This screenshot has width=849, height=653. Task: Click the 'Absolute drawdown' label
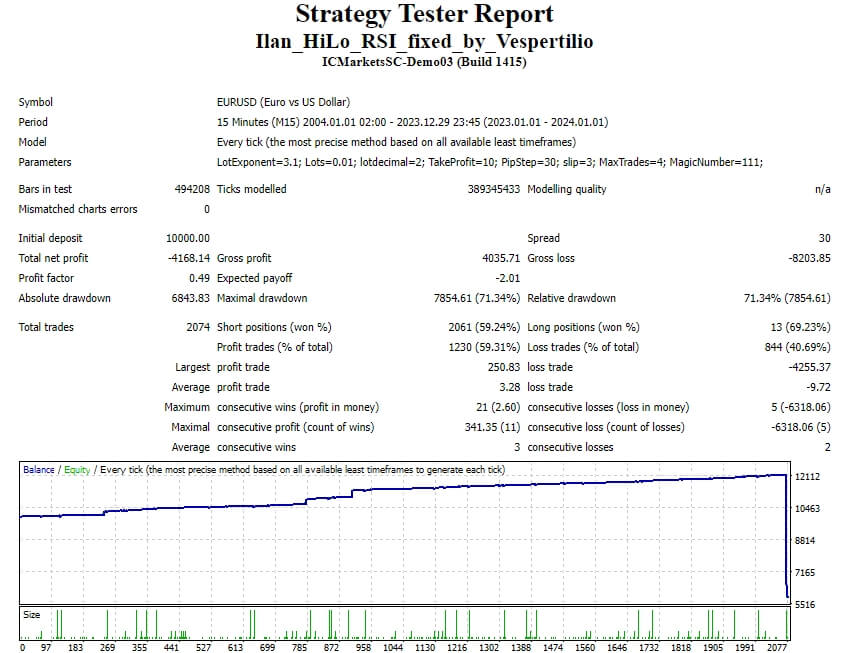[x=64, y=298]
